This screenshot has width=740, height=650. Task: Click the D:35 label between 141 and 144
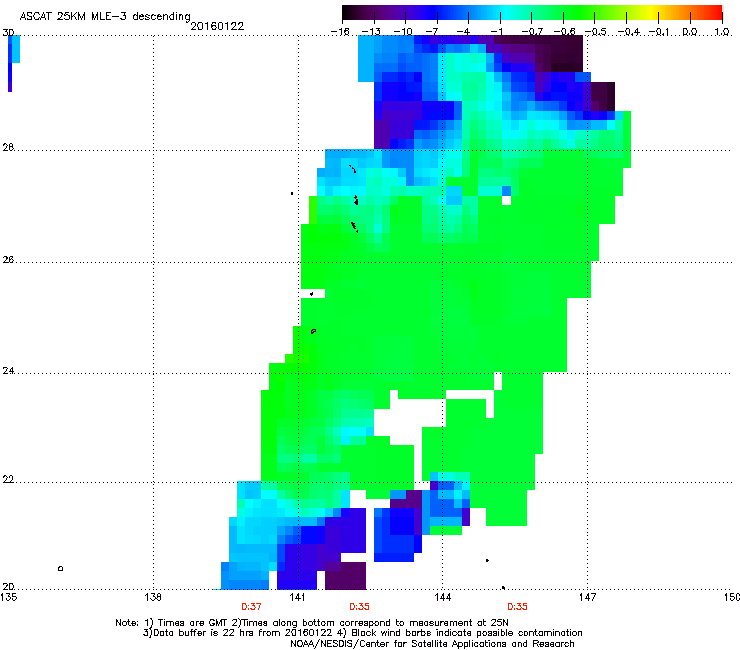[x=359, y=607]
